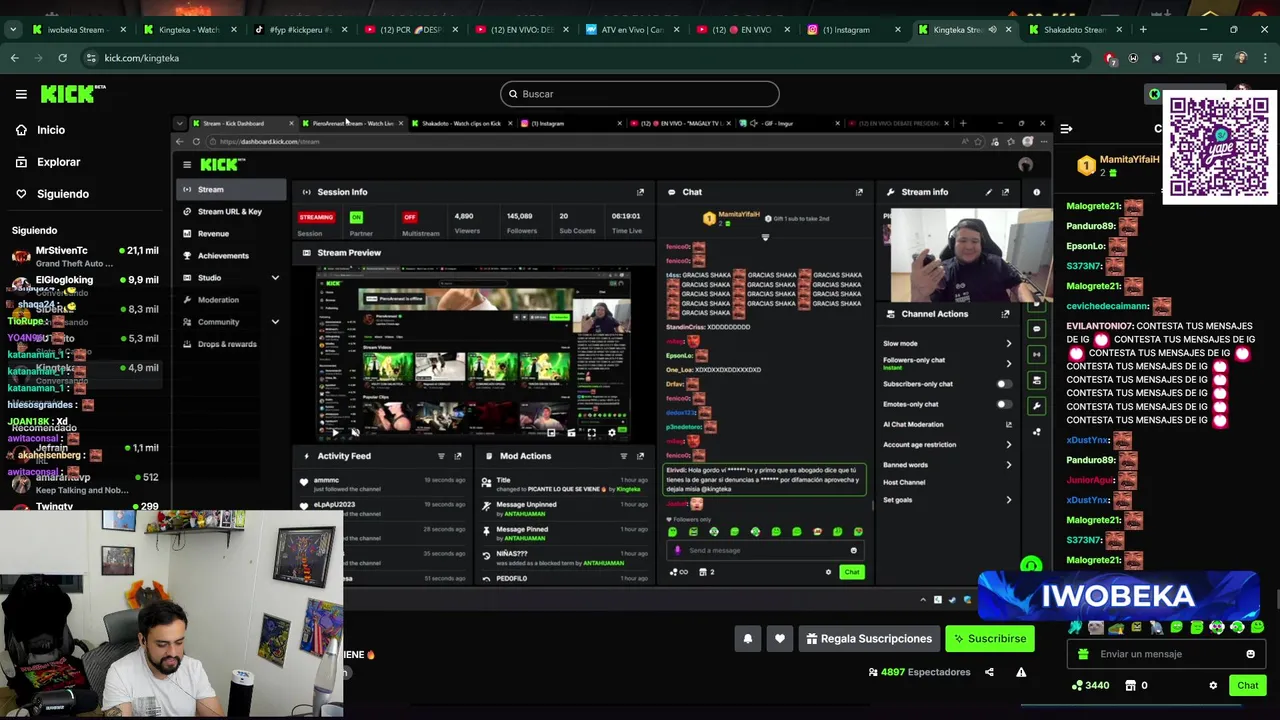
Task: Open Activity Feed filter icon
Action: click(441, 456)
